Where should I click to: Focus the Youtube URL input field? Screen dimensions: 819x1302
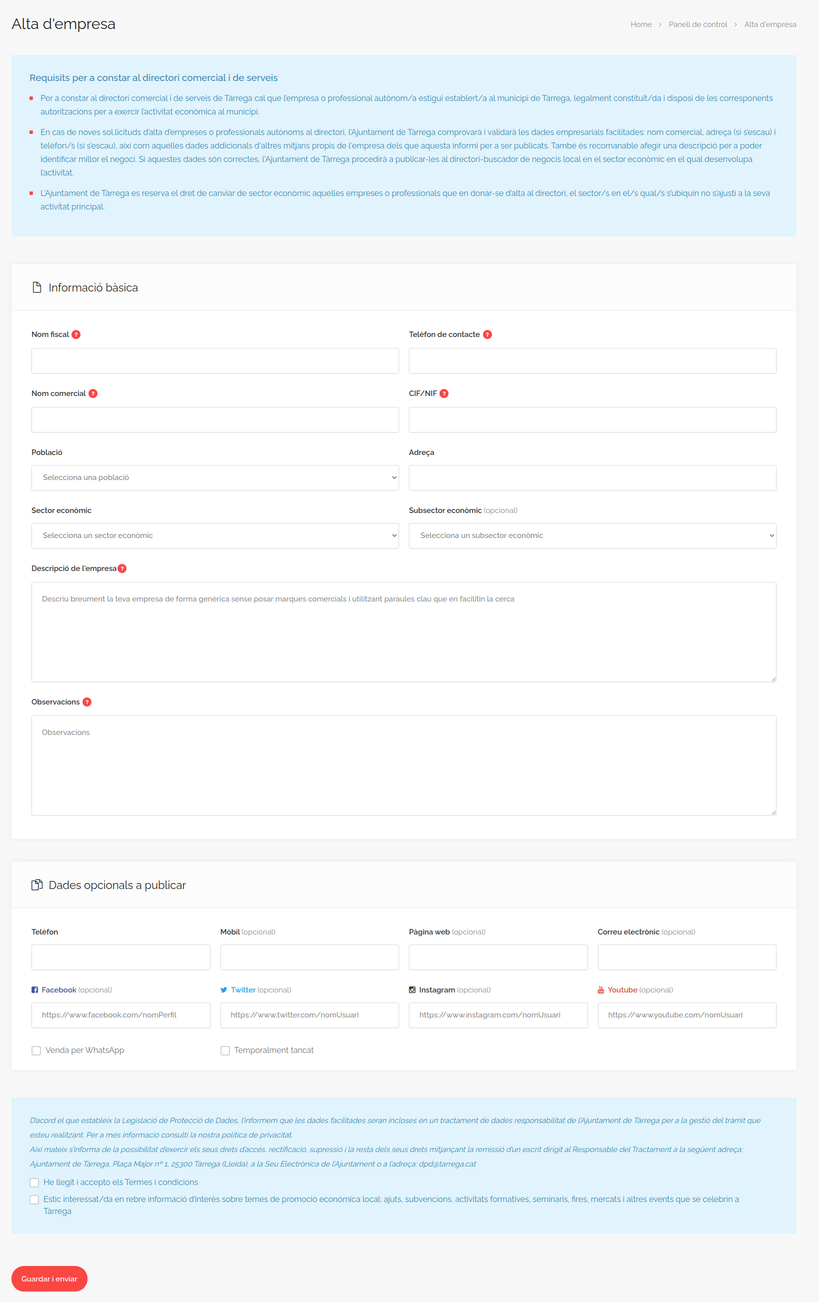tap(687, 1015)
